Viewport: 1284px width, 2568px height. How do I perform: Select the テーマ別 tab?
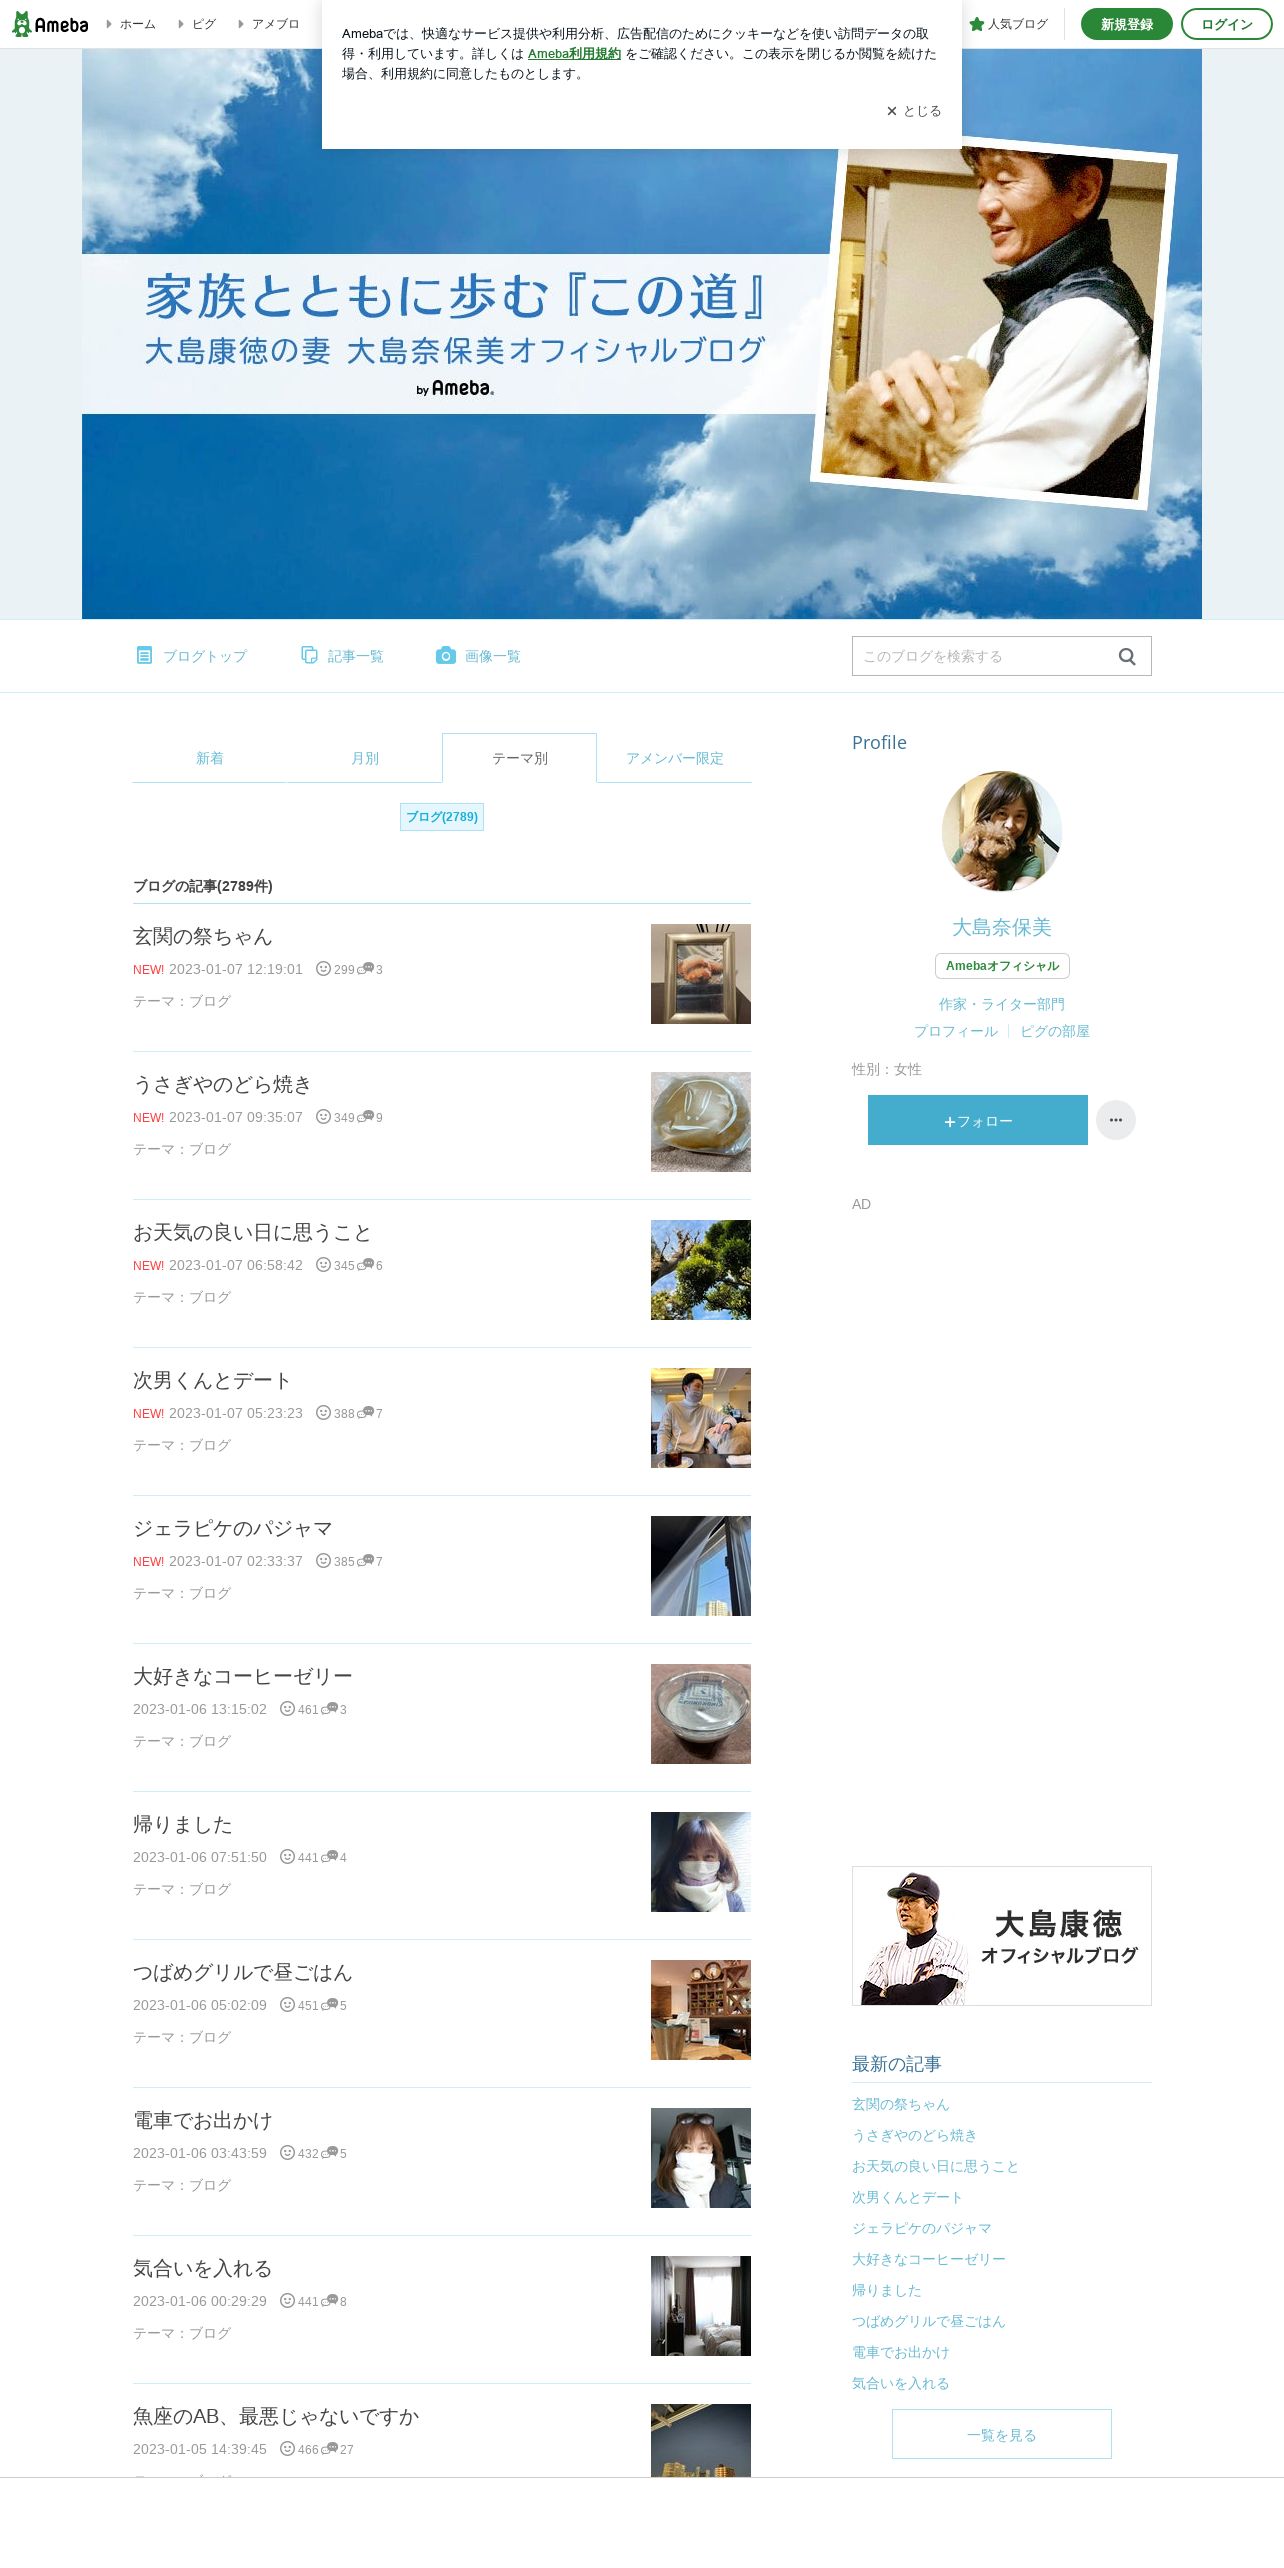pos(520,758)
